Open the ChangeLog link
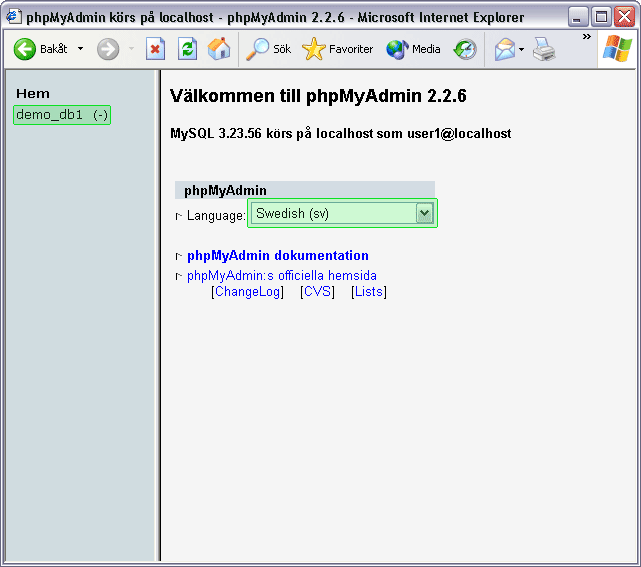 click(248, 292)
